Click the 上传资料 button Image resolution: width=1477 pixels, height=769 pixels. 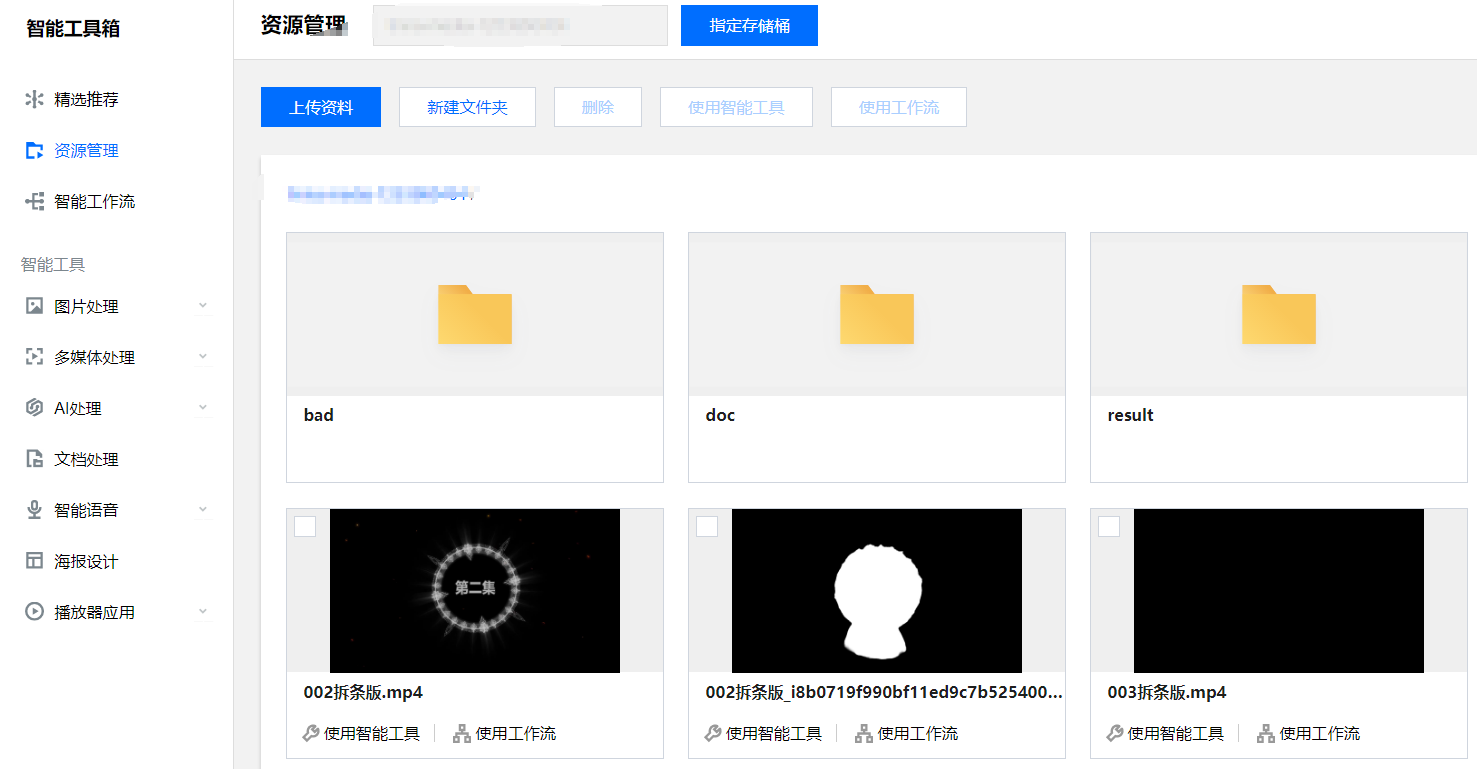click(321, 107)
